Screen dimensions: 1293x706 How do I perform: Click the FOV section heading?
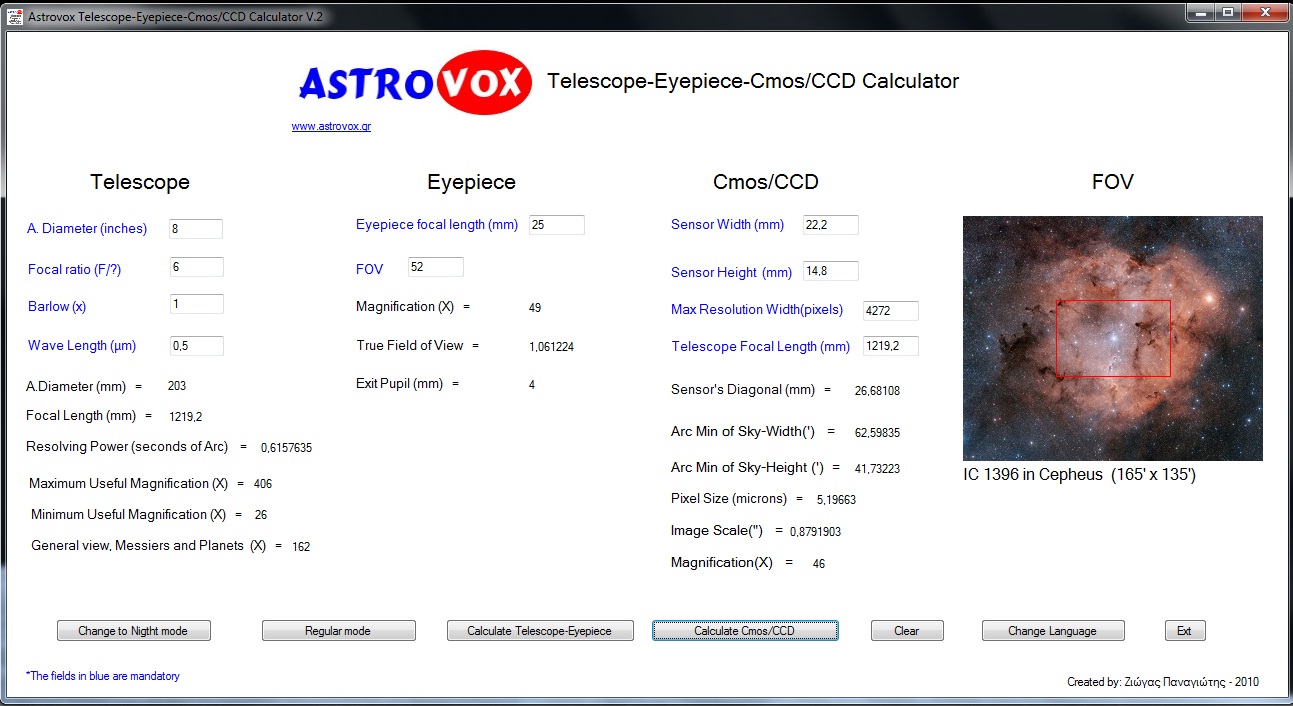1112,182
